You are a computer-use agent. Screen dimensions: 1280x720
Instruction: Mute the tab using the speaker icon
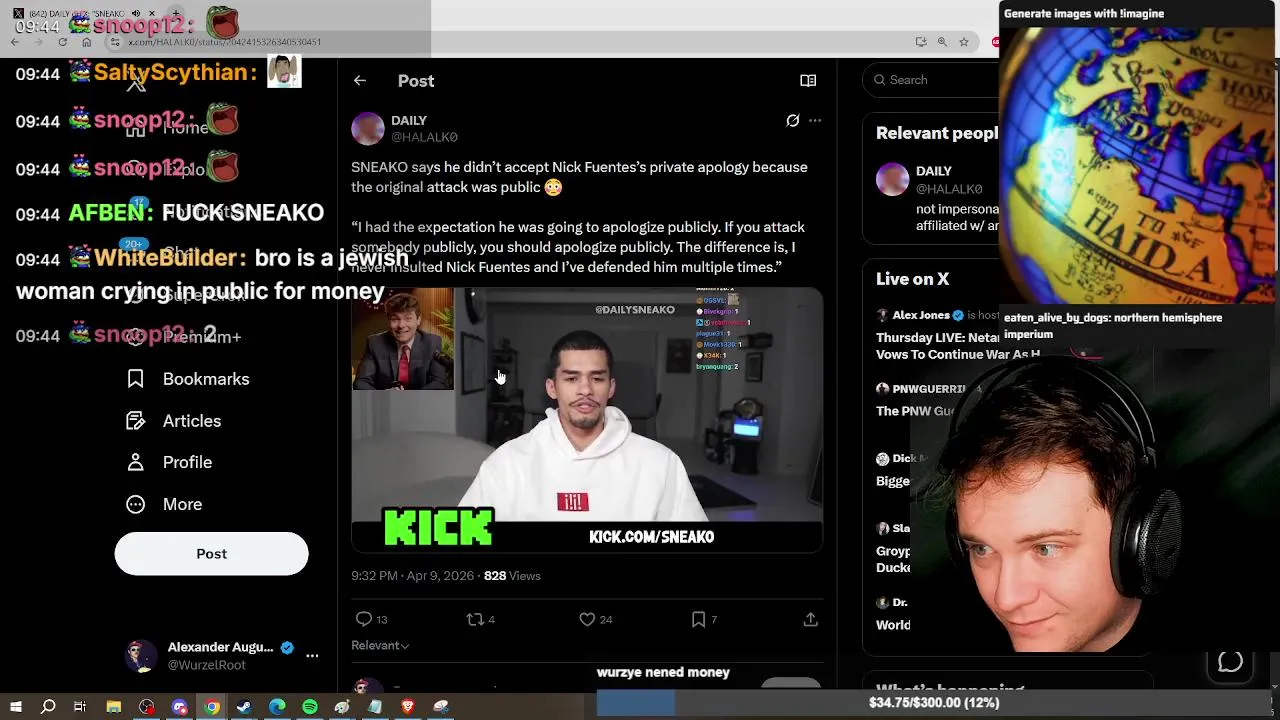click(x=136, y=14)
